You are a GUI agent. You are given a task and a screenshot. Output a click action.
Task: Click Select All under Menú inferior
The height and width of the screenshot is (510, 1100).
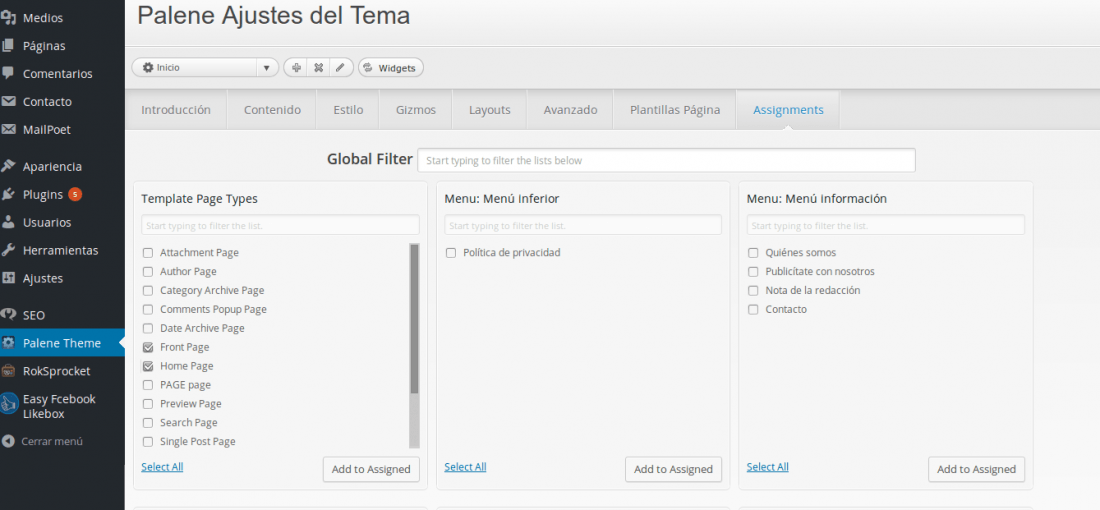pos(465,467)
